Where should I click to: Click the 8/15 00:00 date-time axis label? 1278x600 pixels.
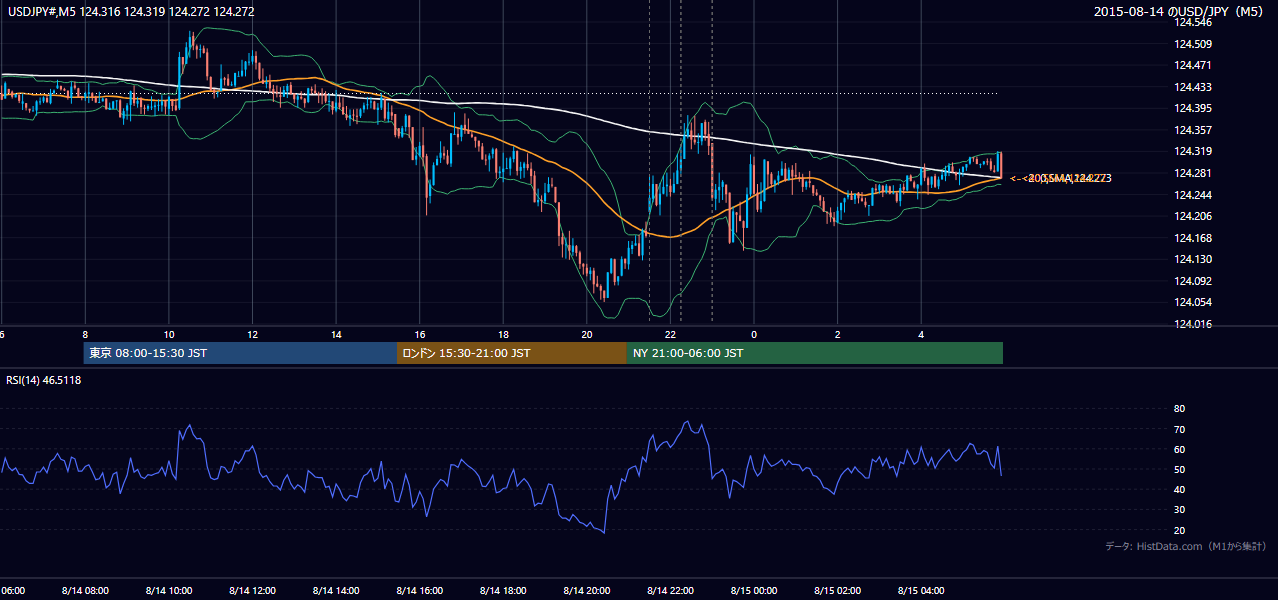click(754, 591)
